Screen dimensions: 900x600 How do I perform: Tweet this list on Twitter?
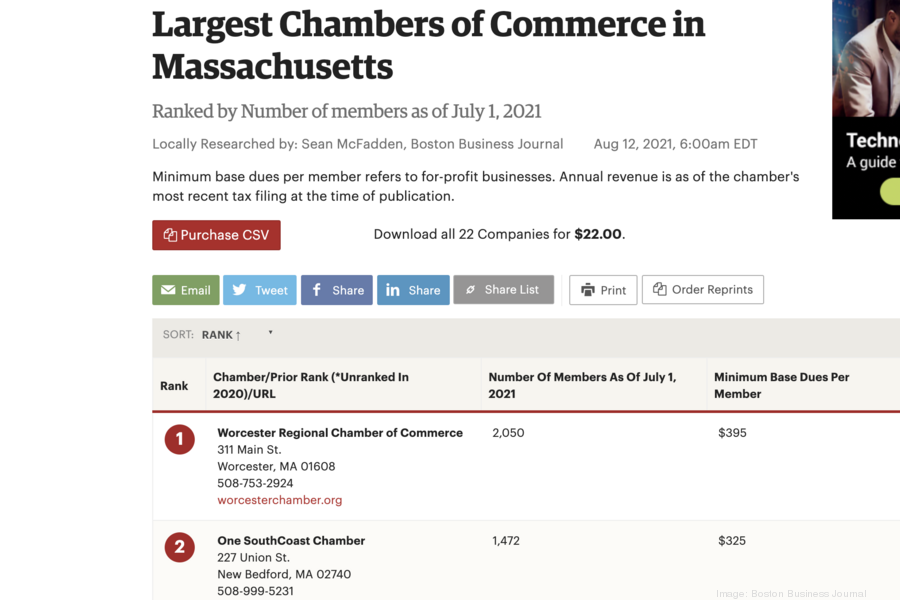pos(259,290)
